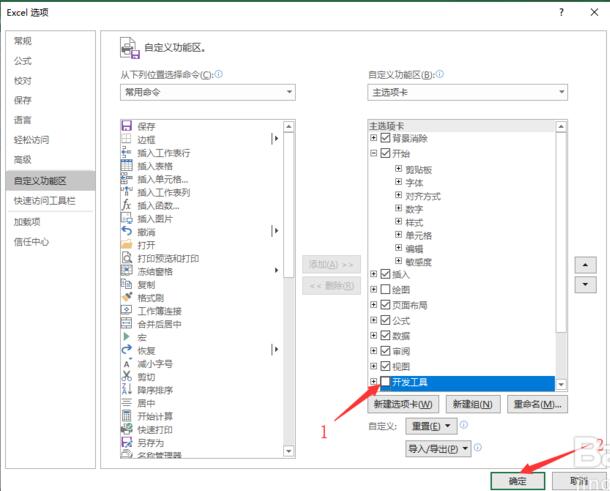Toggle the Insert (插入) tab checkbox
The image size is (610, 491).
pos(385,274)
